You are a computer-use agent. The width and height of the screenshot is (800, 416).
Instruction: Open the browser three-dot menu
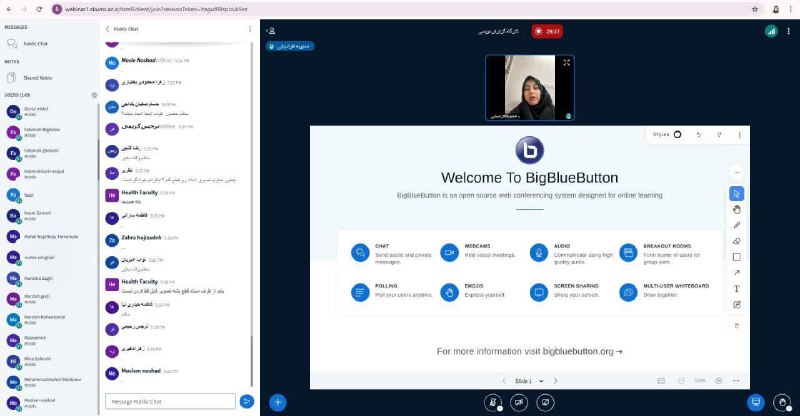tap(790, 9)
